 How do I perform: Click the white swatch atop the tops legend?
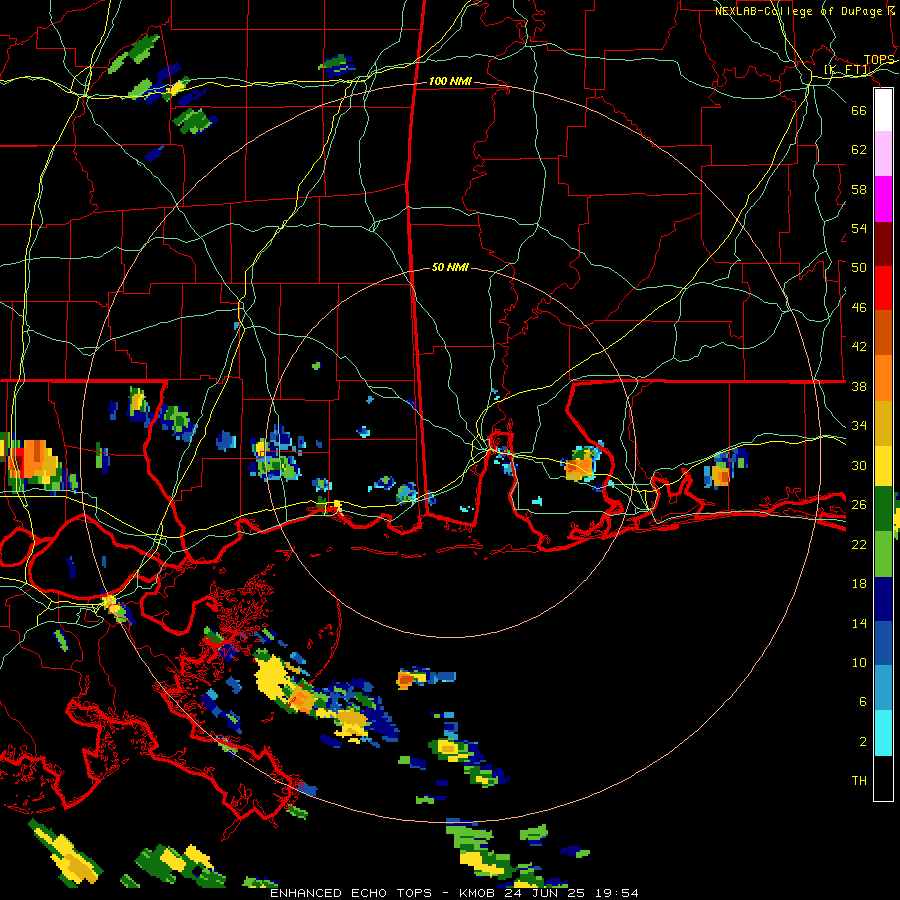883,110
